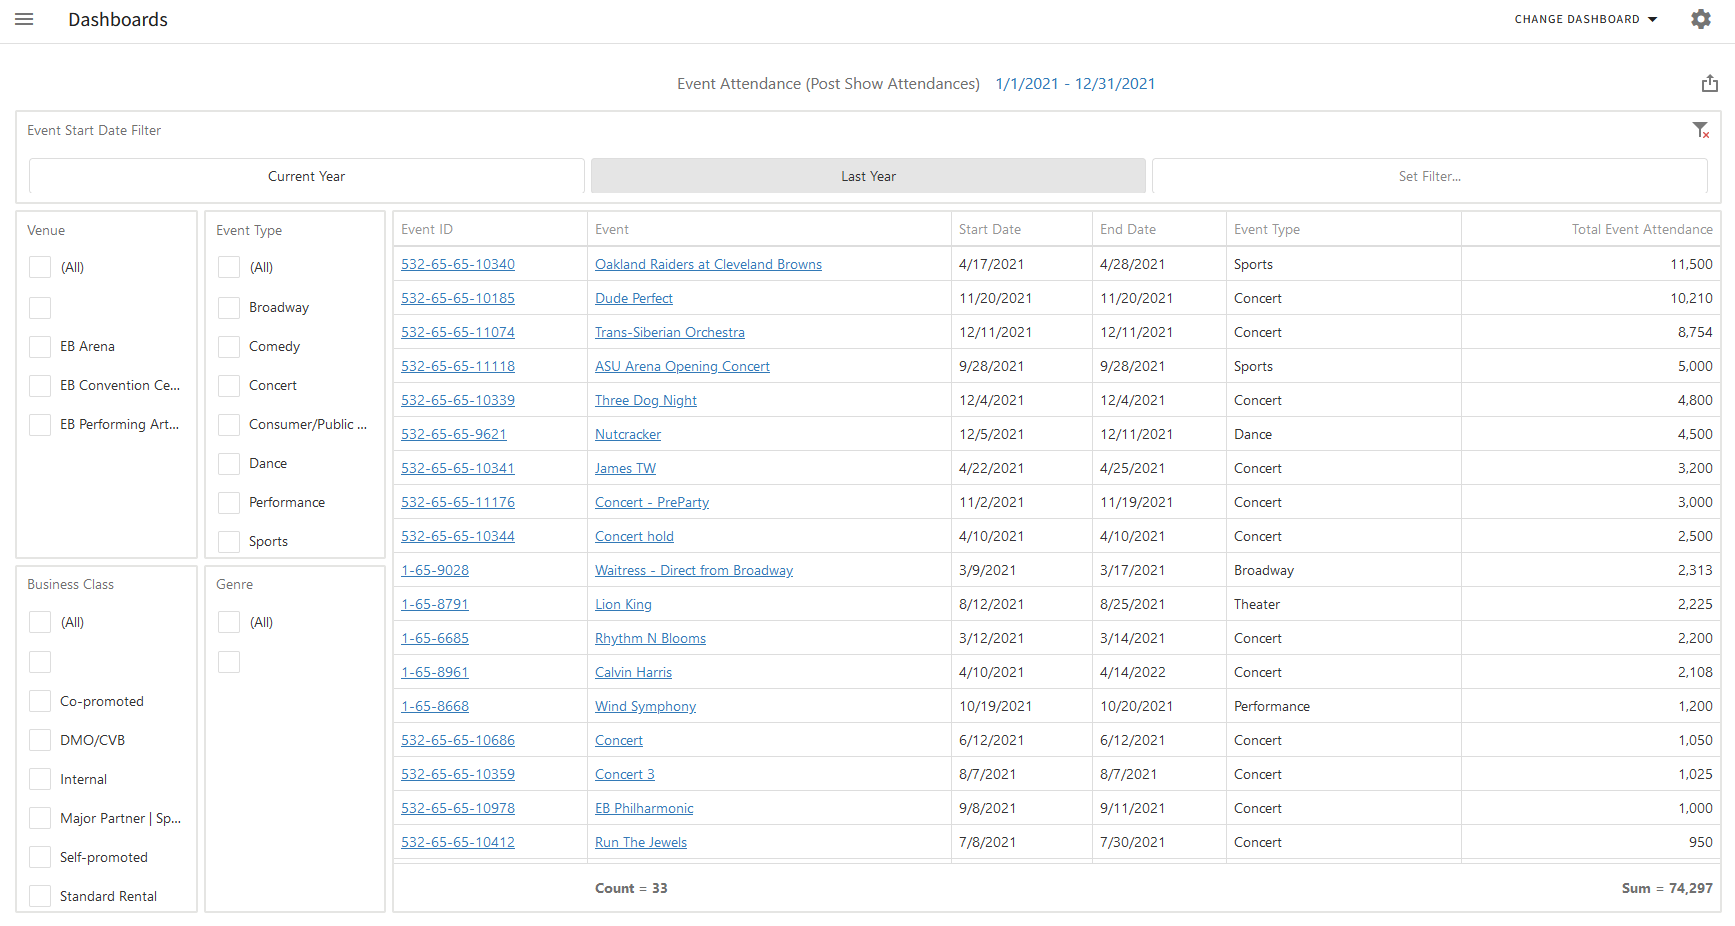Check the Standard Rental checkbox
This screenshot has height=926, width=1735.
[x=40, y=896]
